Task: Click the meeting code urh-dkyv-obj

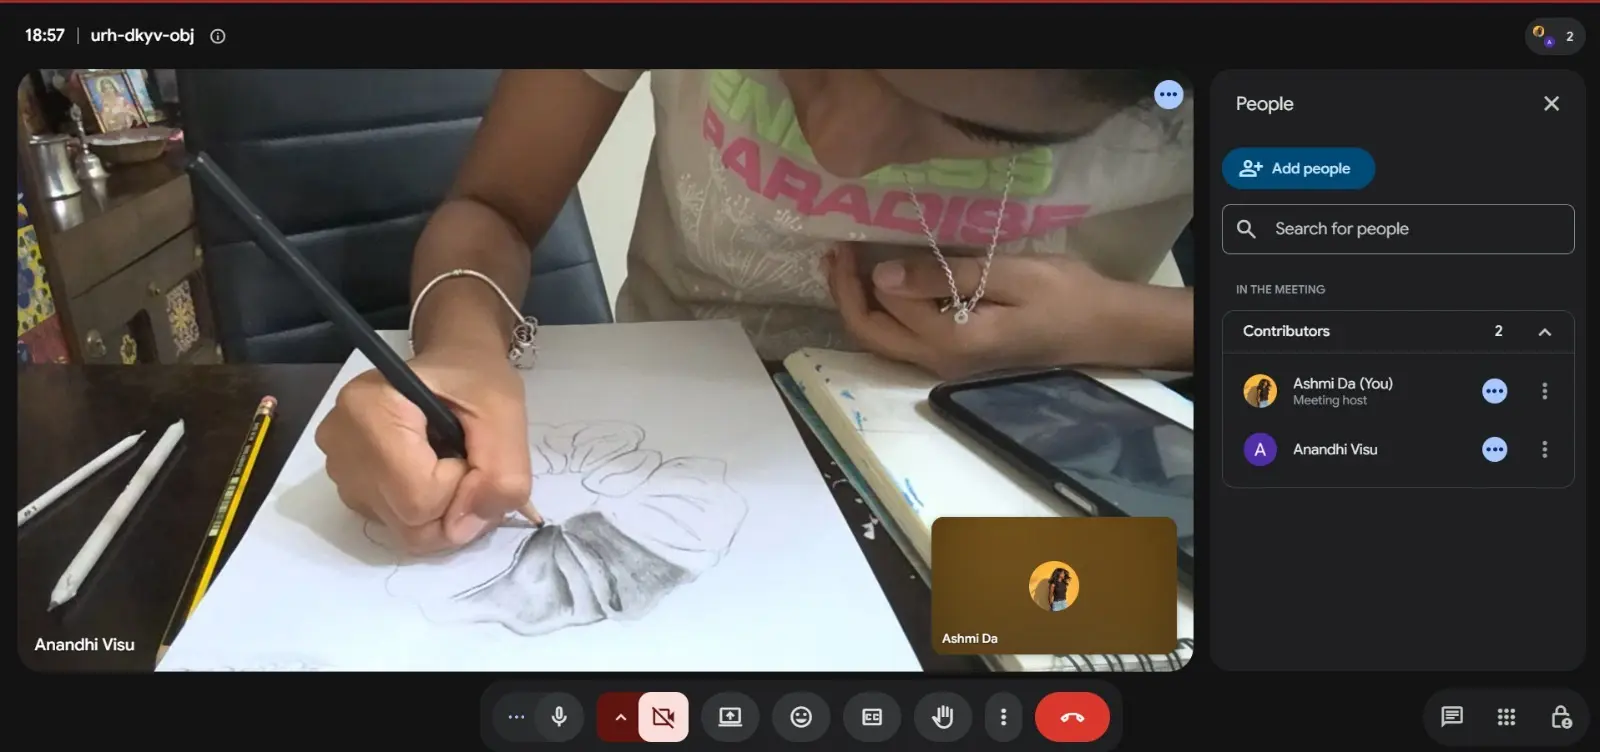Action: [142, 36]
